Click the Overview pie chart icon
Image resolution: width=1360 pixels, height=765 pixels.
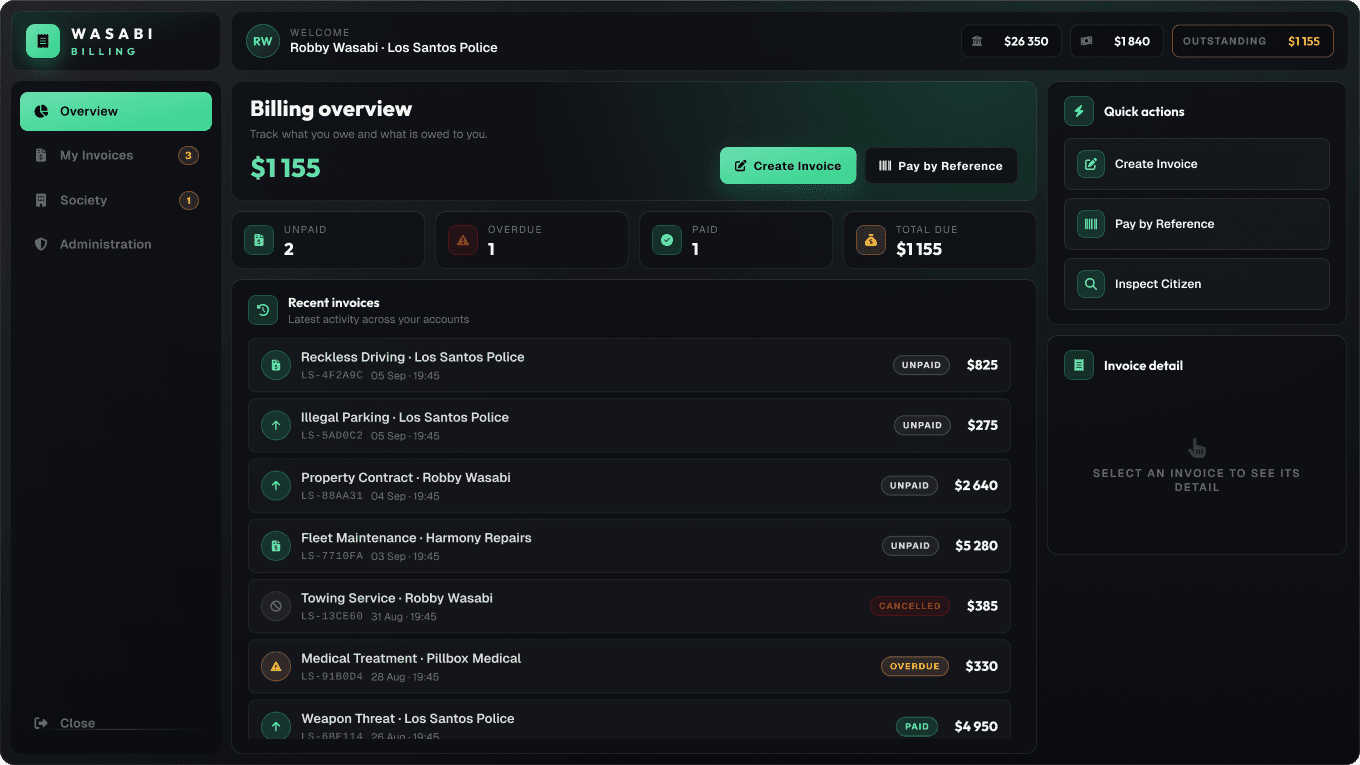(41, 111)
